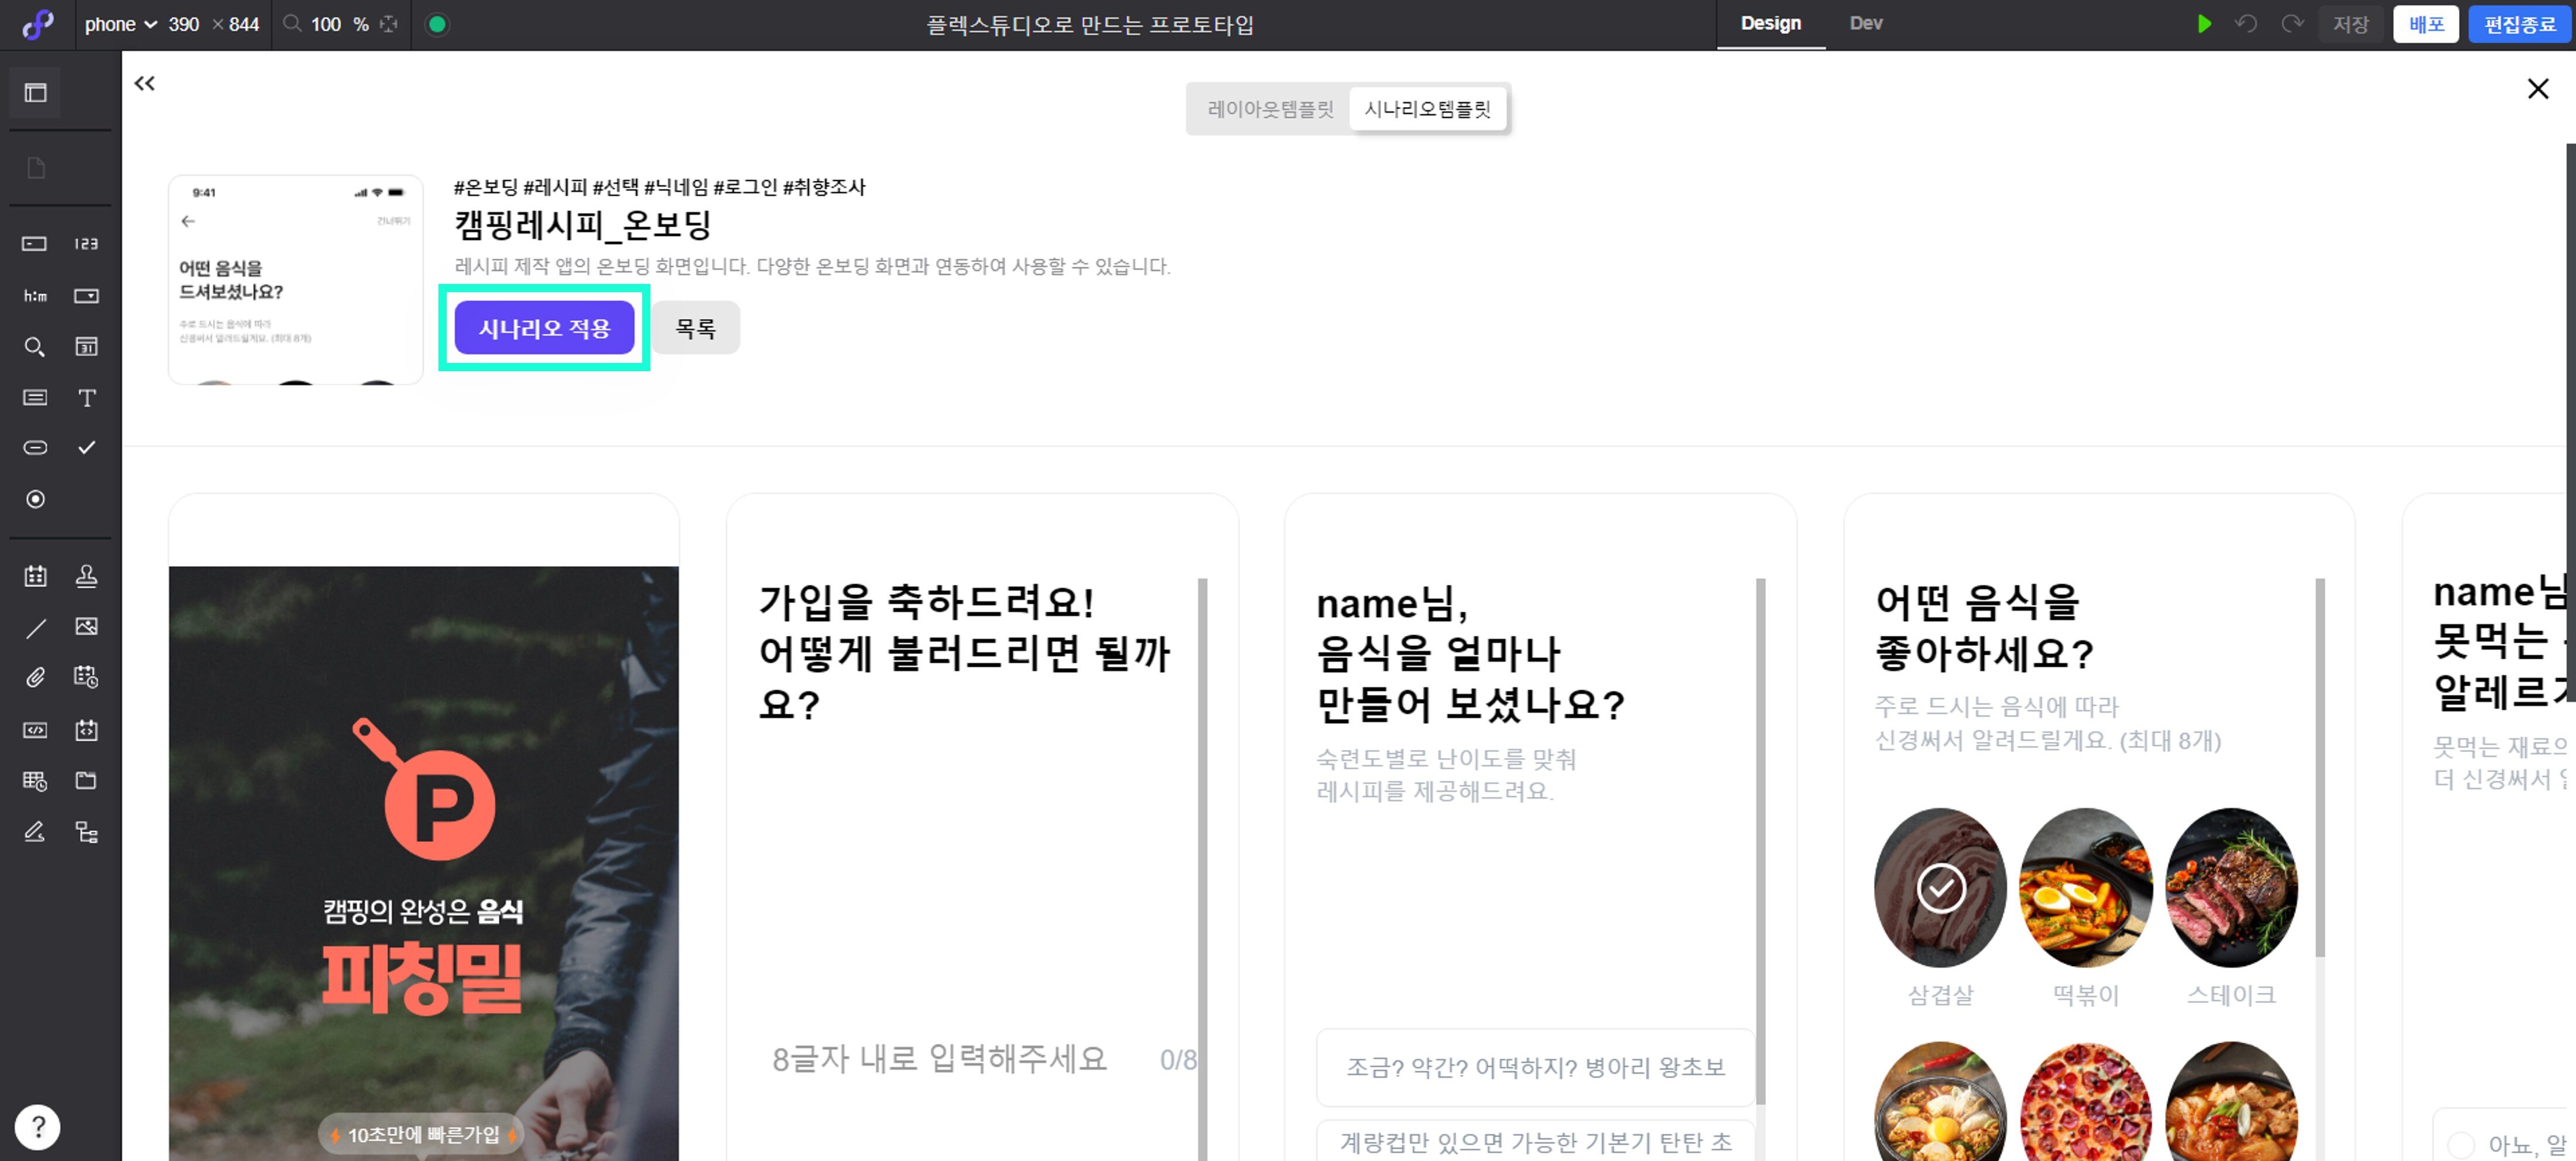2576x1161 pixels.
Task: Select the T text label component
Action: click(86, 398)
